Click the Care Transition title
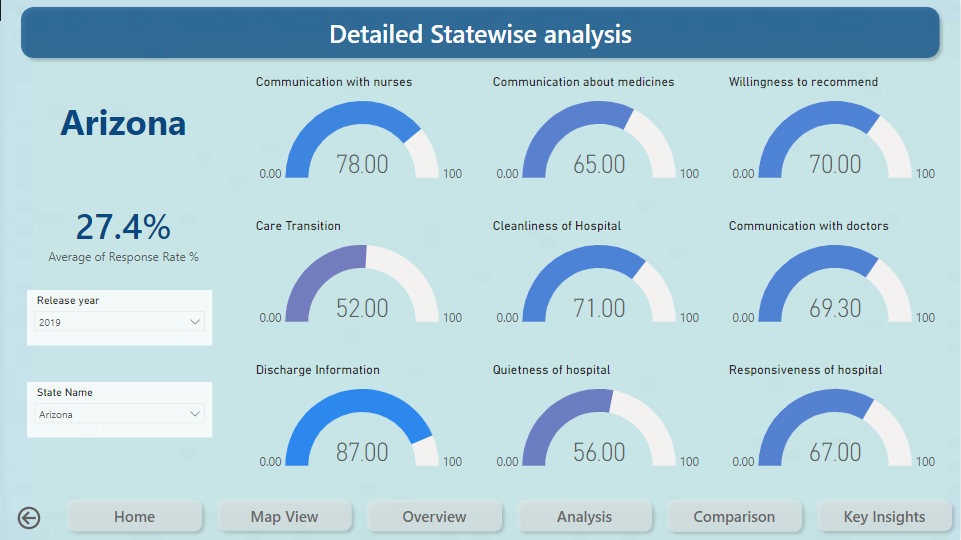The image size is (961, 540). (x=298, y=226)
